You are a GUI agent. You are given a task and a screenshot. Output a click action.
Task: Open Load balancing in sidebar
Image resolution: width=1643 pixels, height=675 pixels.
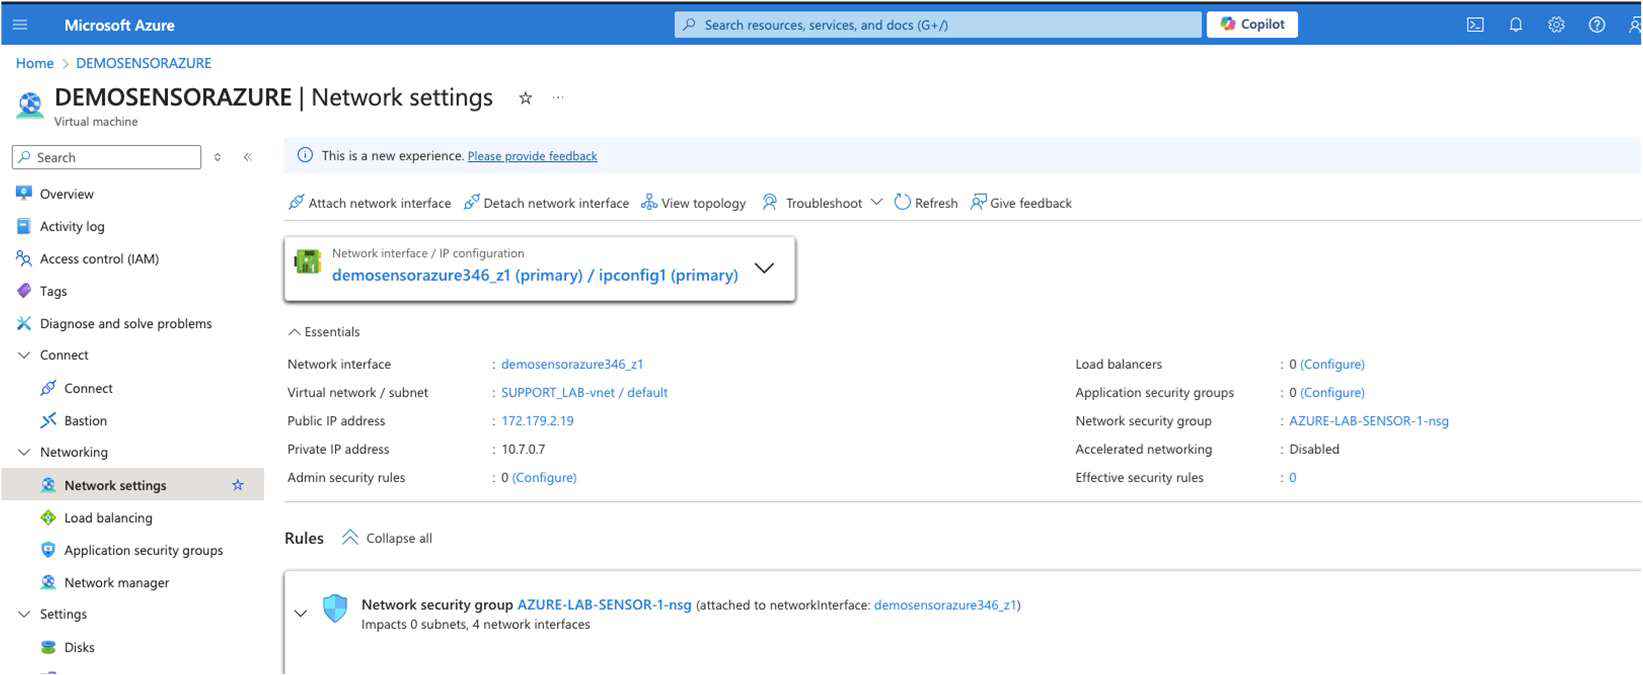[x=108, y=518]
